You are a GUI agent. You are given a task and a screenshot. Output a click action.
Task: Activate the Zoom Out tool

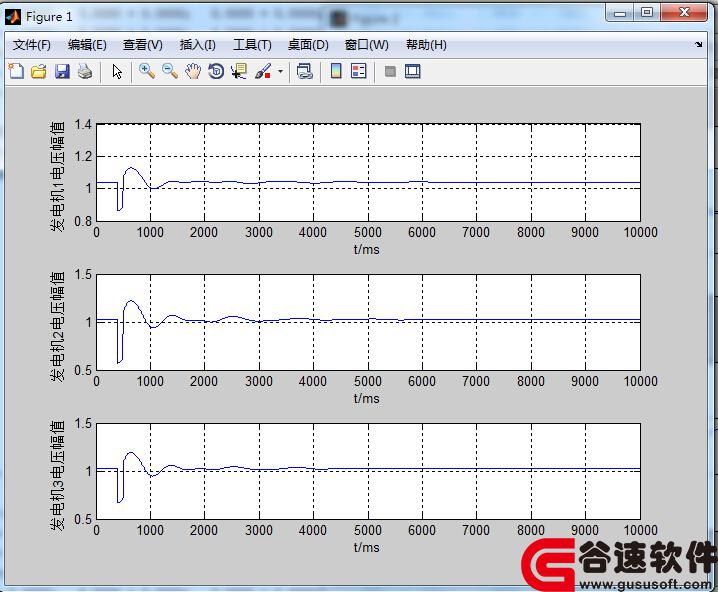coord(170,71)
